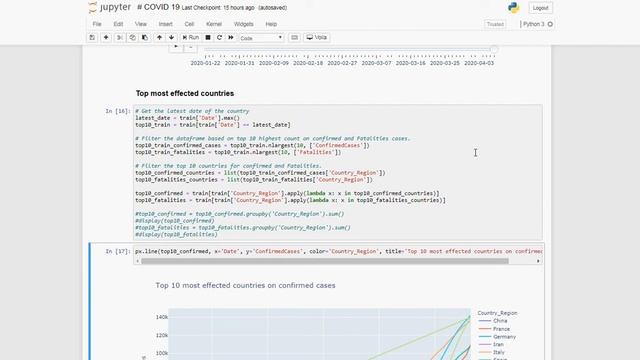The width and height of the screenshot is (640, 360).
Task: Click the 2020-02-27 slider date label
Action: (x=342, y=63)
